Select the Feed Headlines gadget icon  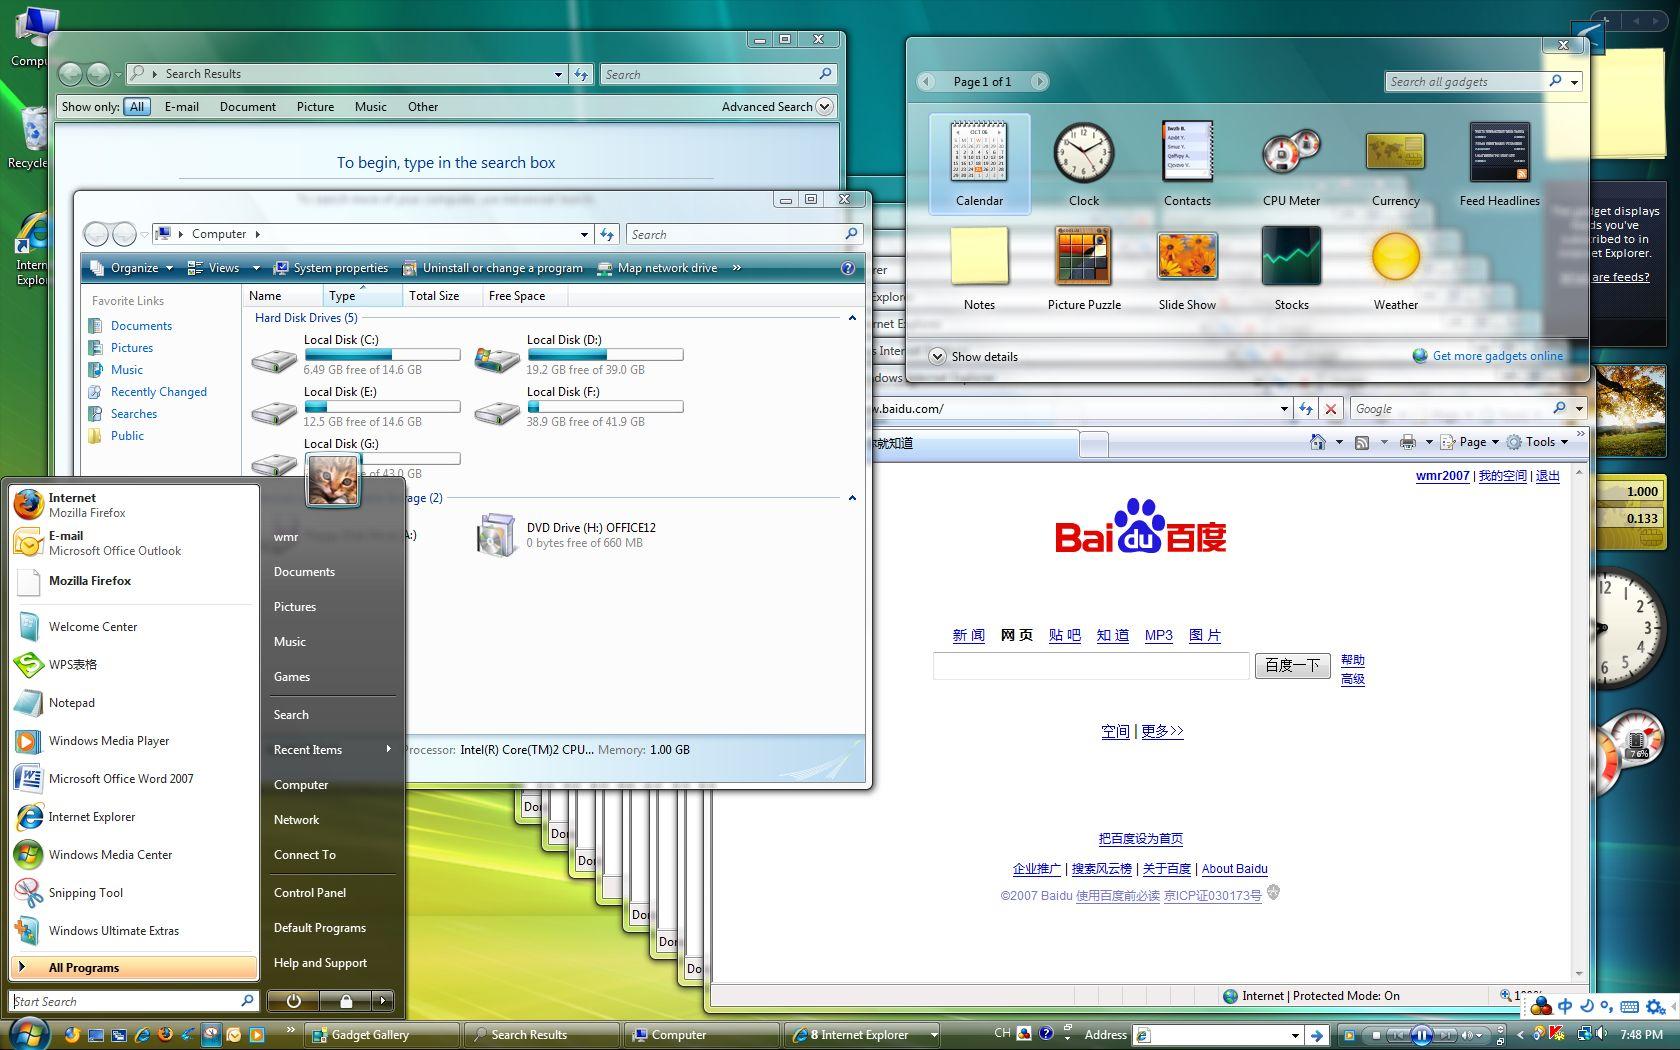coord(1499,152)
